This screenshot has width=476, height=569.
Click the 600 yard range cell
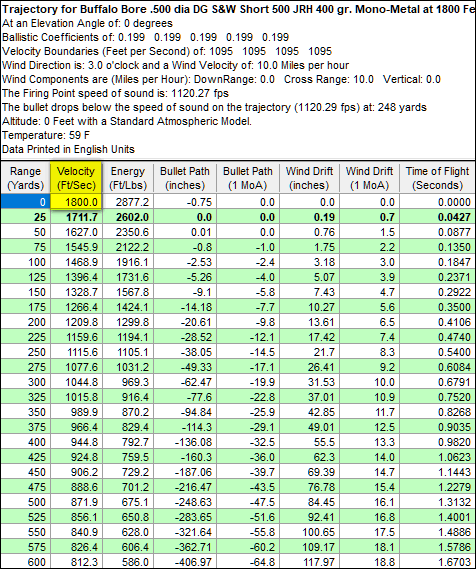tap(25, 562)
